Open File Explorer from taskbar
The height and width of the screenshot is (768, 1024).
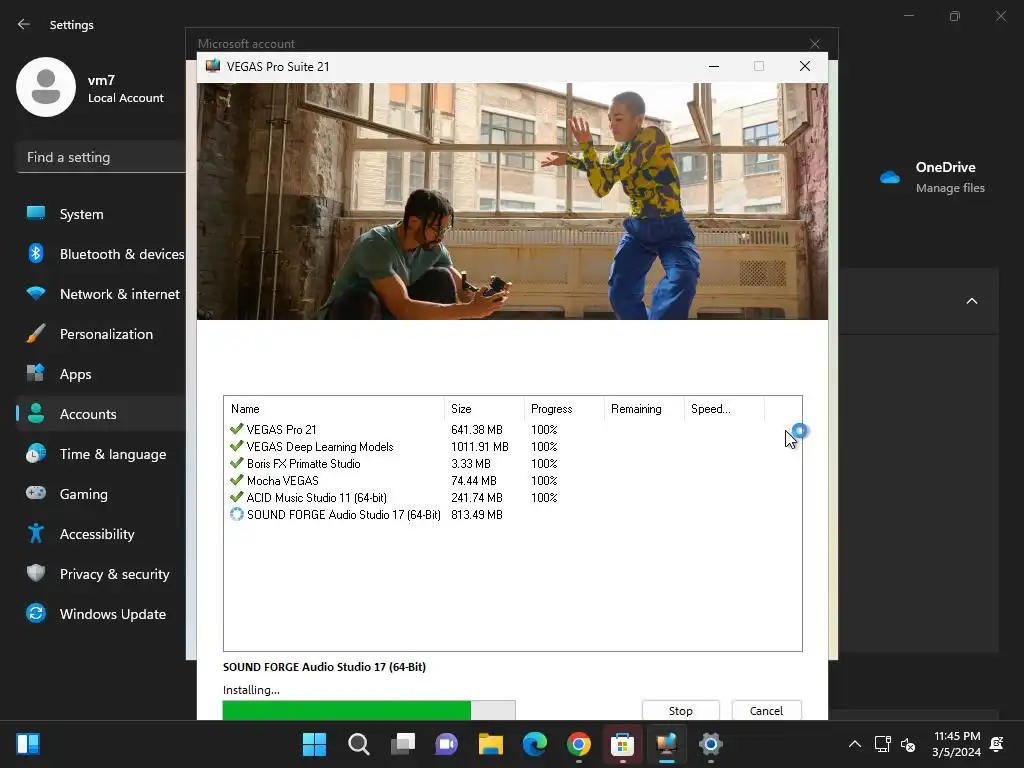pyautogui.click(x=490, y=744)
